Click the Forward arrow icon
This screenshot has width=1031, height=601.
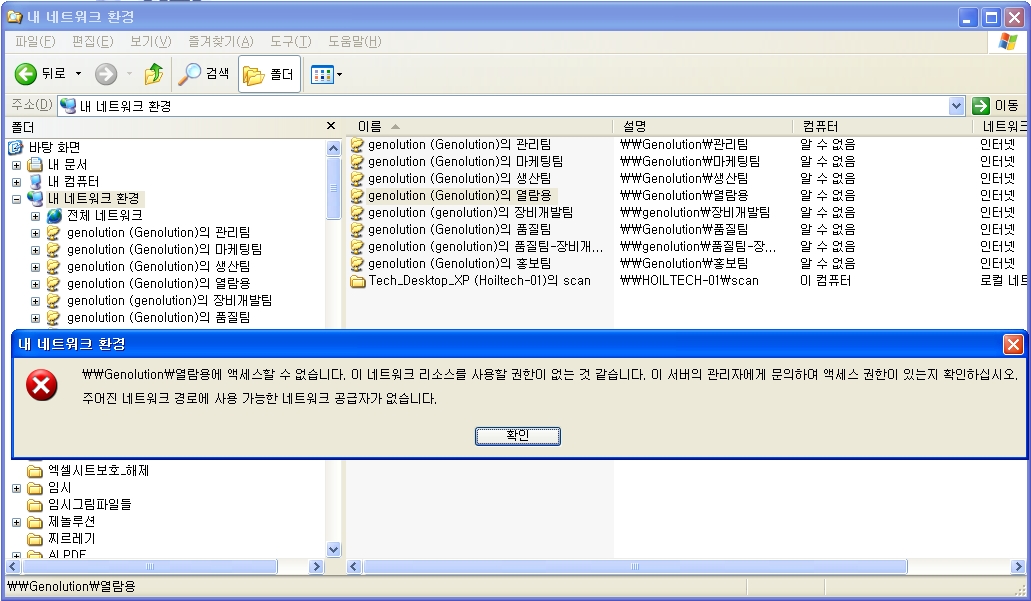click(x=106, y=74)
